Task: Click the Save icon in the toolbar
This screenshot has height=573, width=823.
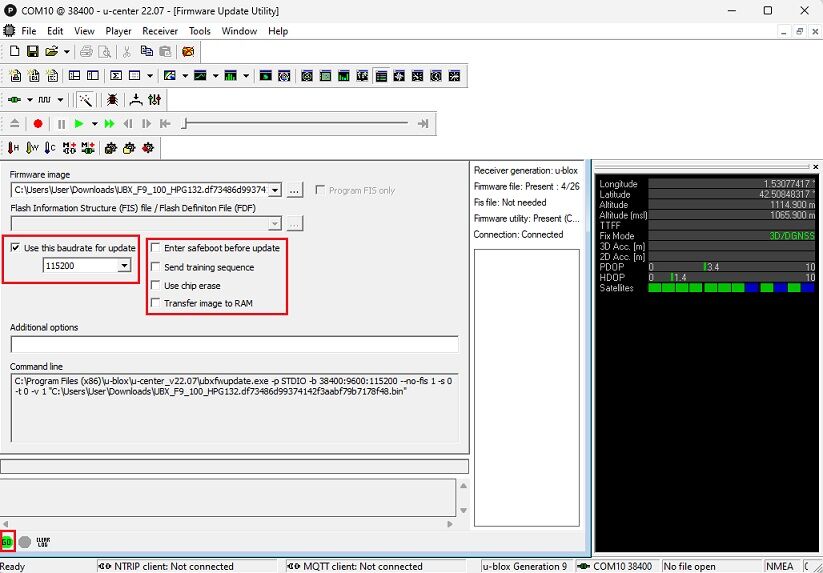Action: 32,51
